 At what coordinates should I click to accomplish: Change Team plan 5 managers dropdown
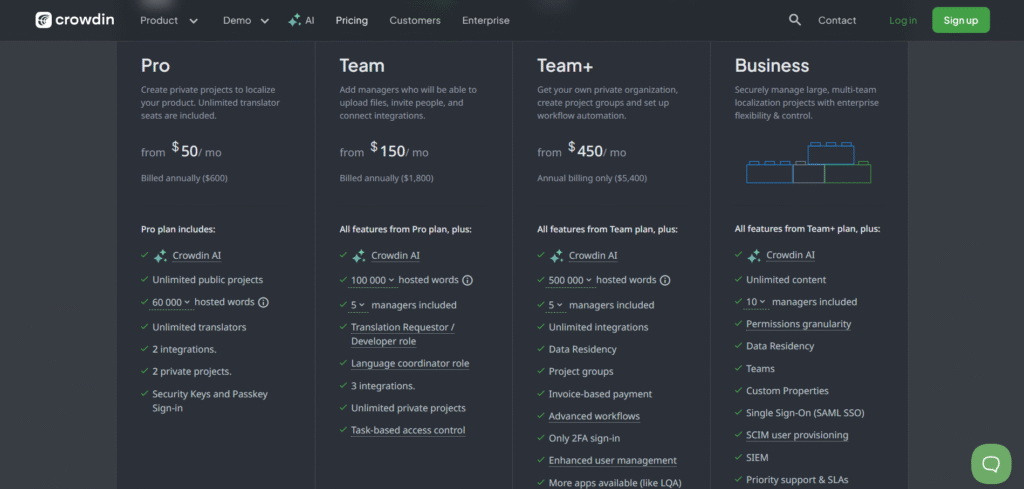358,305
